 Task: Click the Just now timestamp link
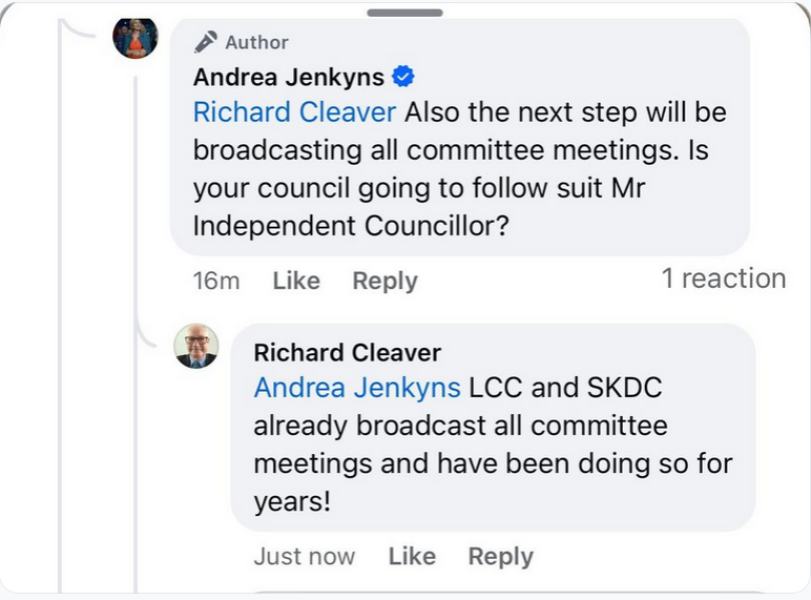tap(304, 556)
